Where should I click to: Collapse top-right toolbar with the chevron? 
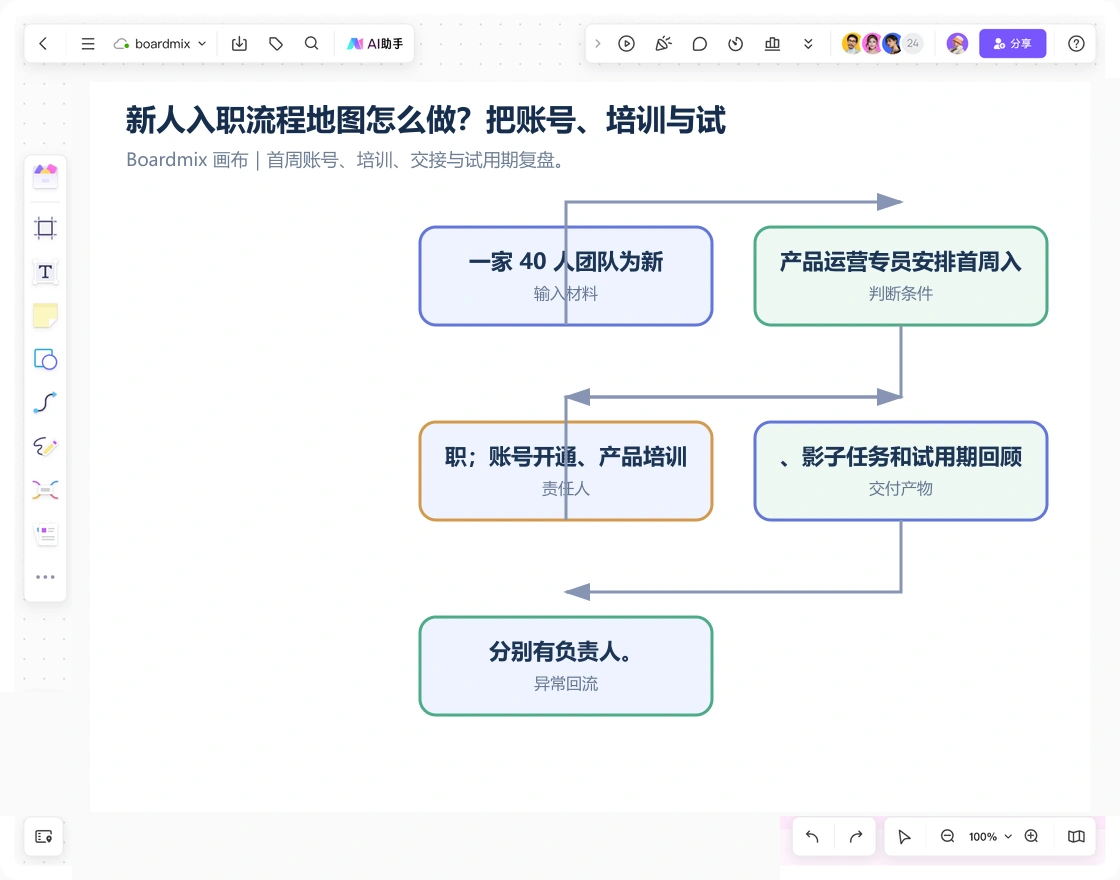[598, 44]
